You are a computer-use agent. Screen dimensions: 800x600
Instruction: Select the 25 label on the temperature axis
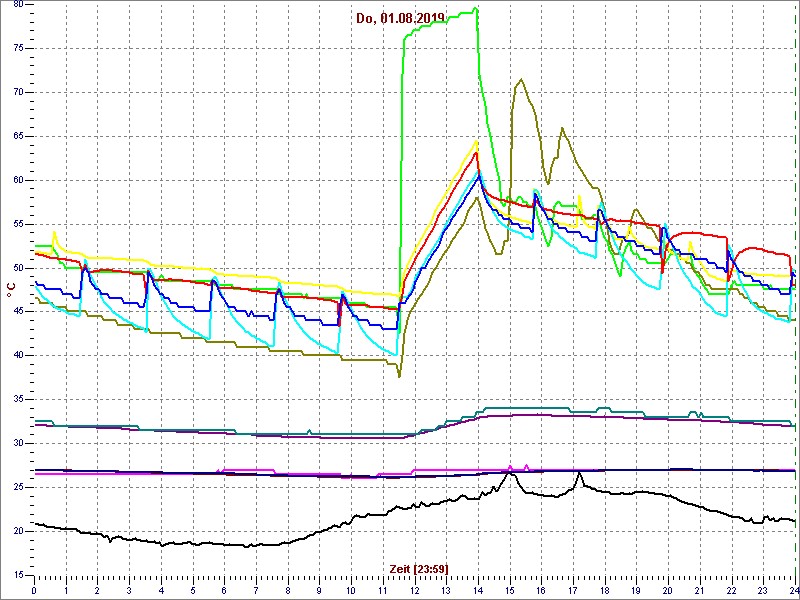tap(16, 487)
